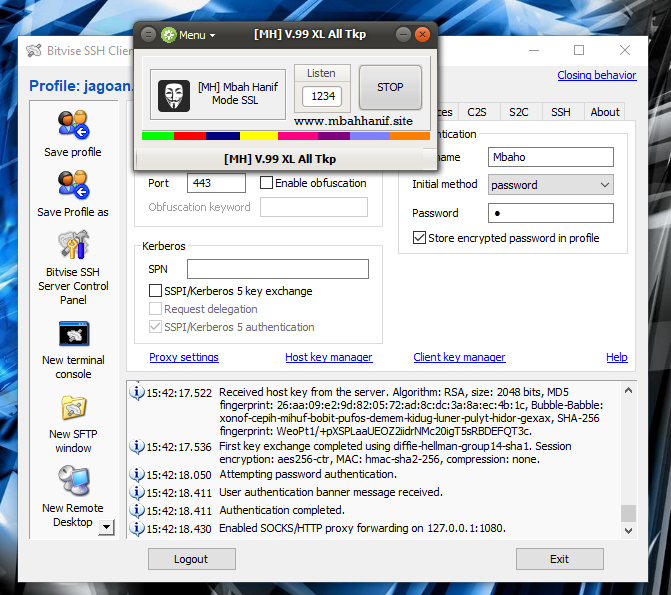
Task: Click the Username field showing Mbaho
Action: click(551, 157)
